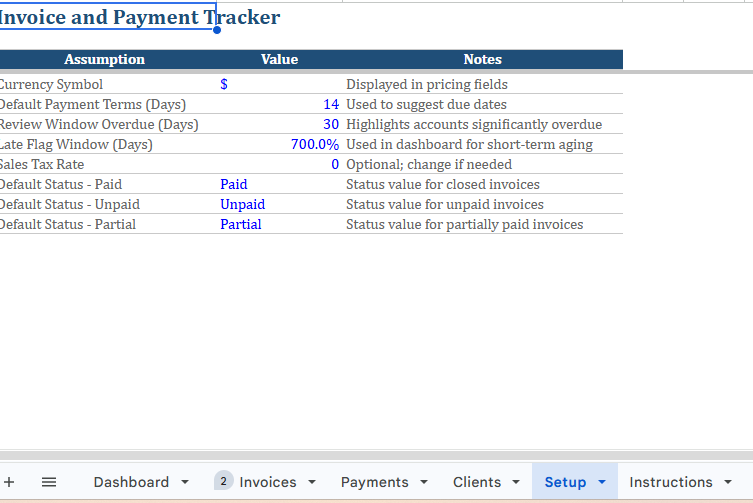Expand the Instructions tab dropdown arrow
Image resolution: width=753 pixels, height=503 pixels.
tap(728, 482)
